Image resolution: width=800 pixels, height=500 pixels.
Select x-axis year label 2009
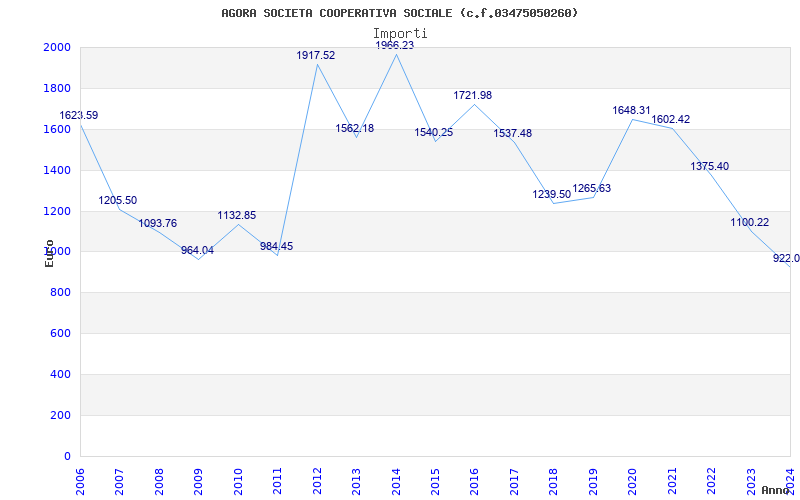coord(198,482)
